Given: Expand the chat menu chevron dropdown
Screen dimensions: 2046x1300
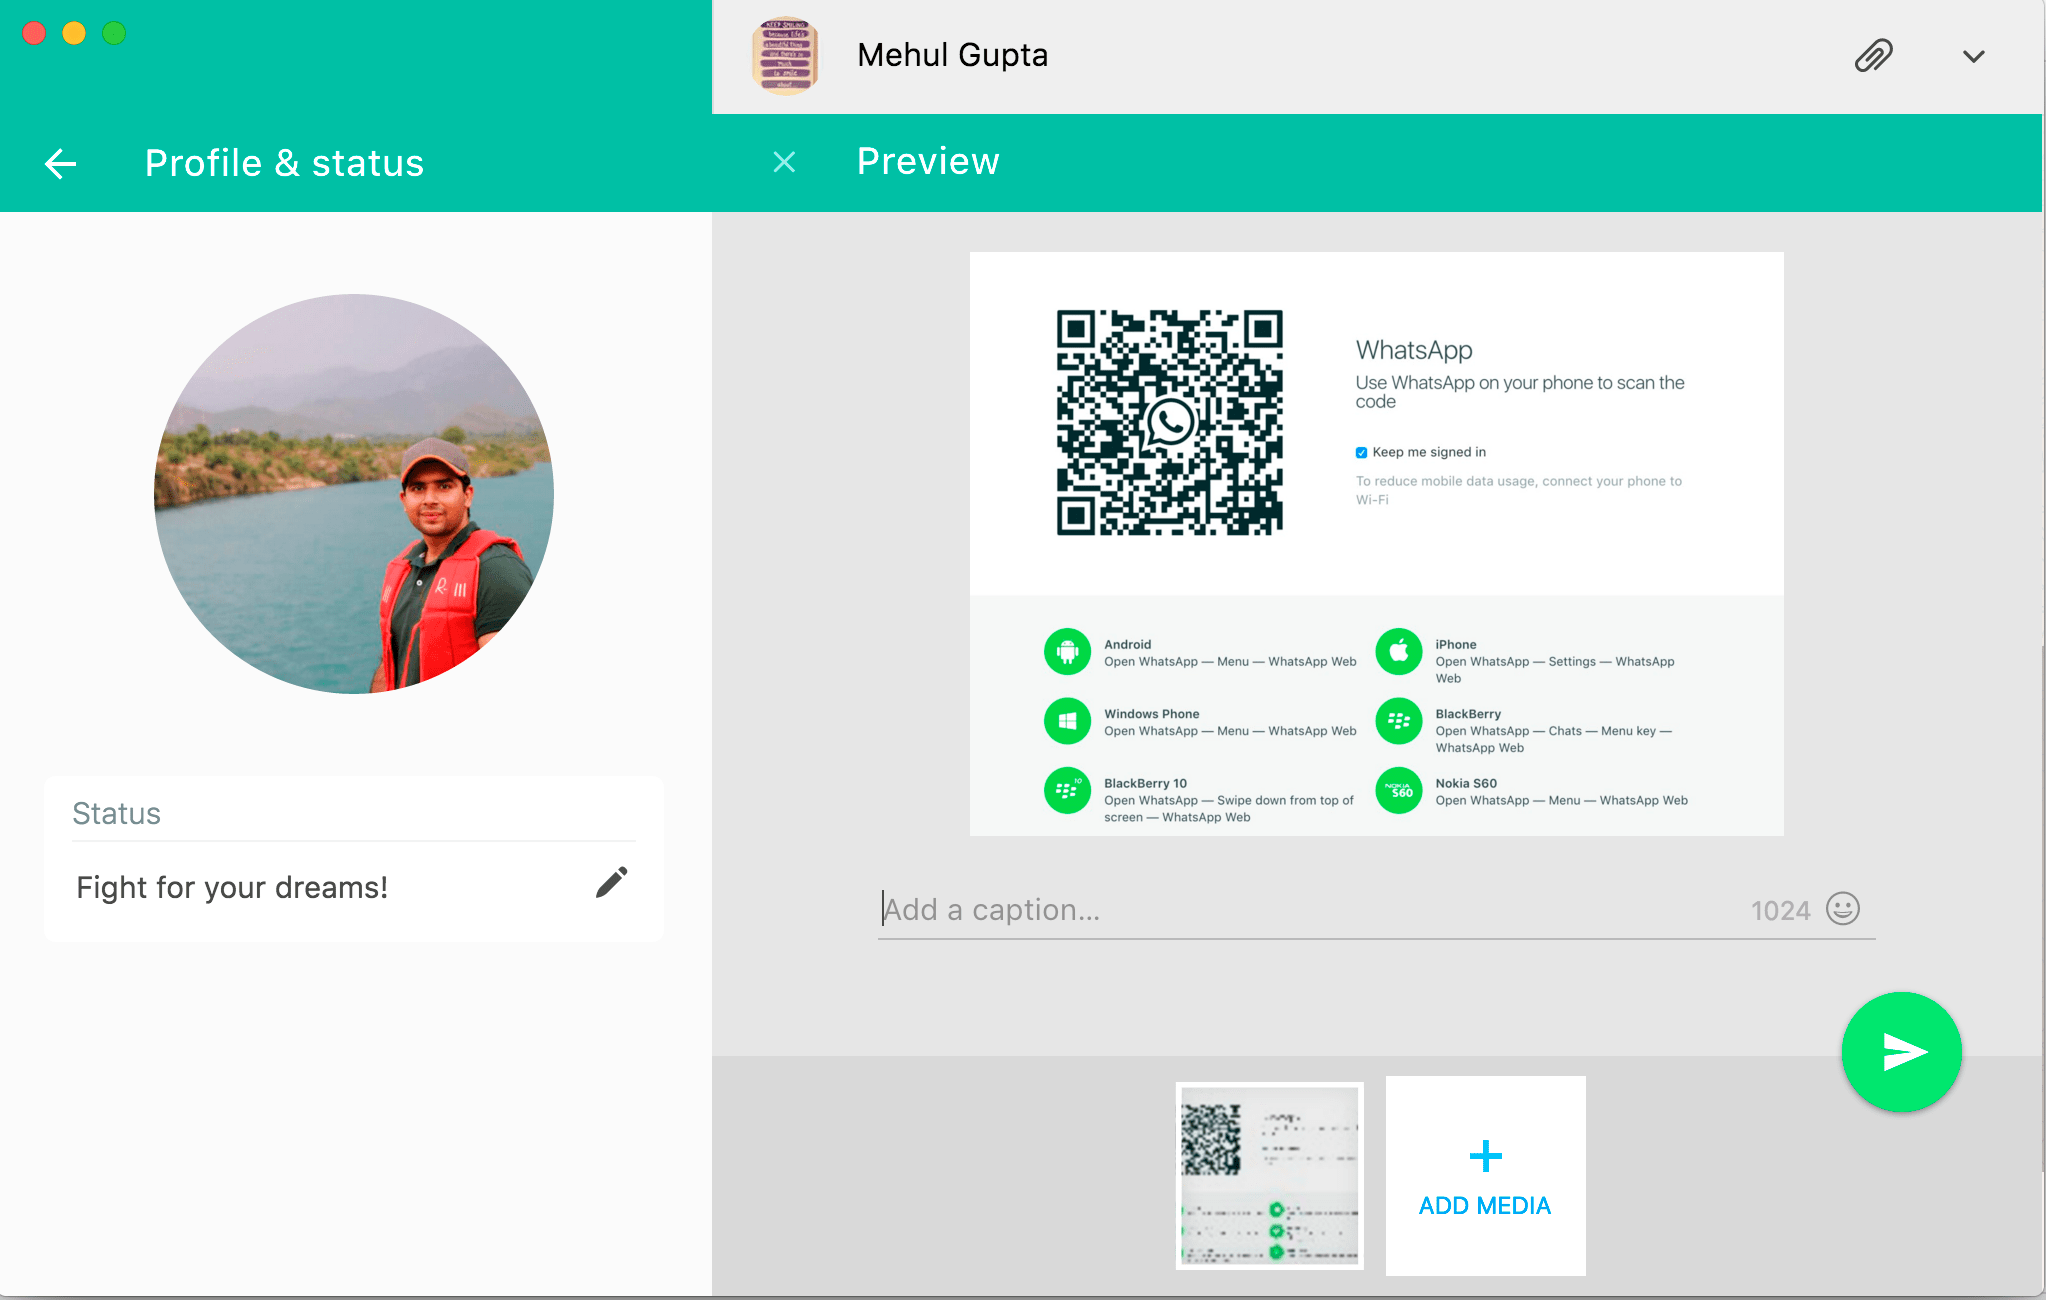Looking at the screenshot, I should click(1973, 57).
